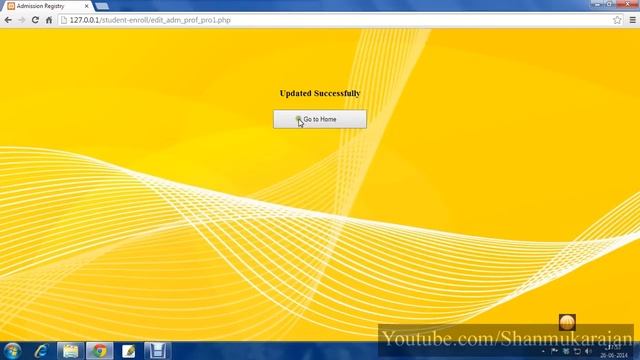Screen dimensions: 640x360
Task: Close the Admission Registry tab
Action: pos(87,6)
